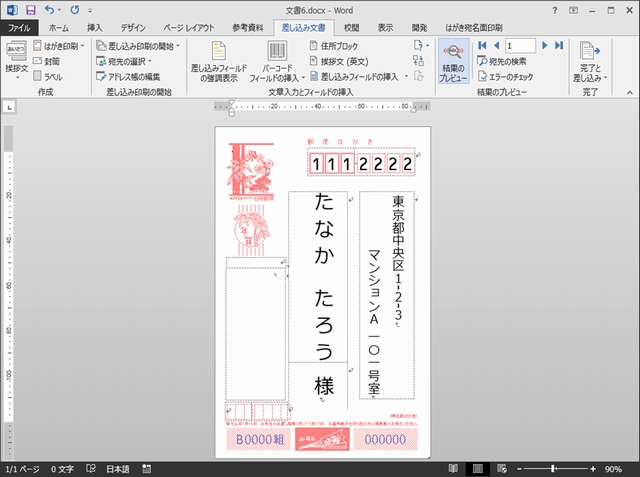Switch to はがき宛名面印刷 tab
This screenshot has width=640, height=477.
click(x=473, y=28)
